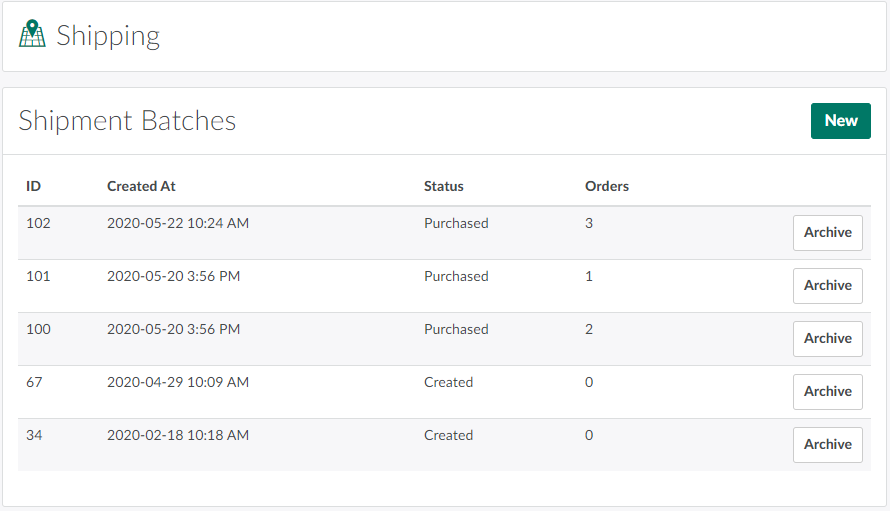This screenshot has height=511, width=890.
Task: Click the Created At column header
Action: point(141,186)
